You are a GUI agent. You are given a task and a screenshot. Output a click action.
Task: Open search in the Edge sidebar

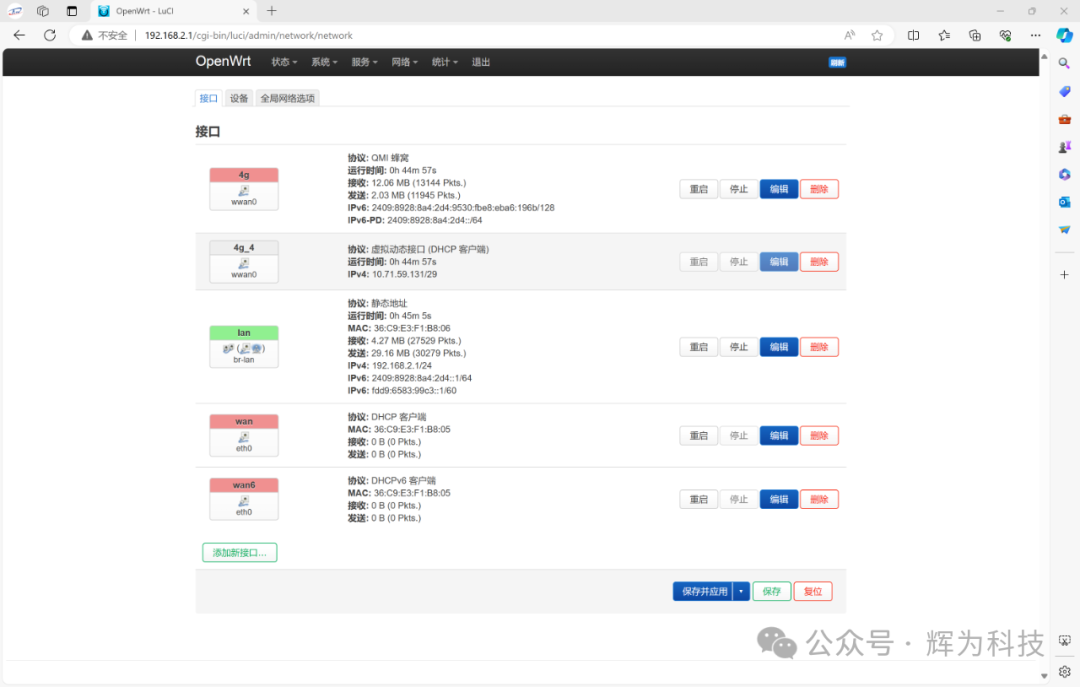click(x=1063, y=62)
